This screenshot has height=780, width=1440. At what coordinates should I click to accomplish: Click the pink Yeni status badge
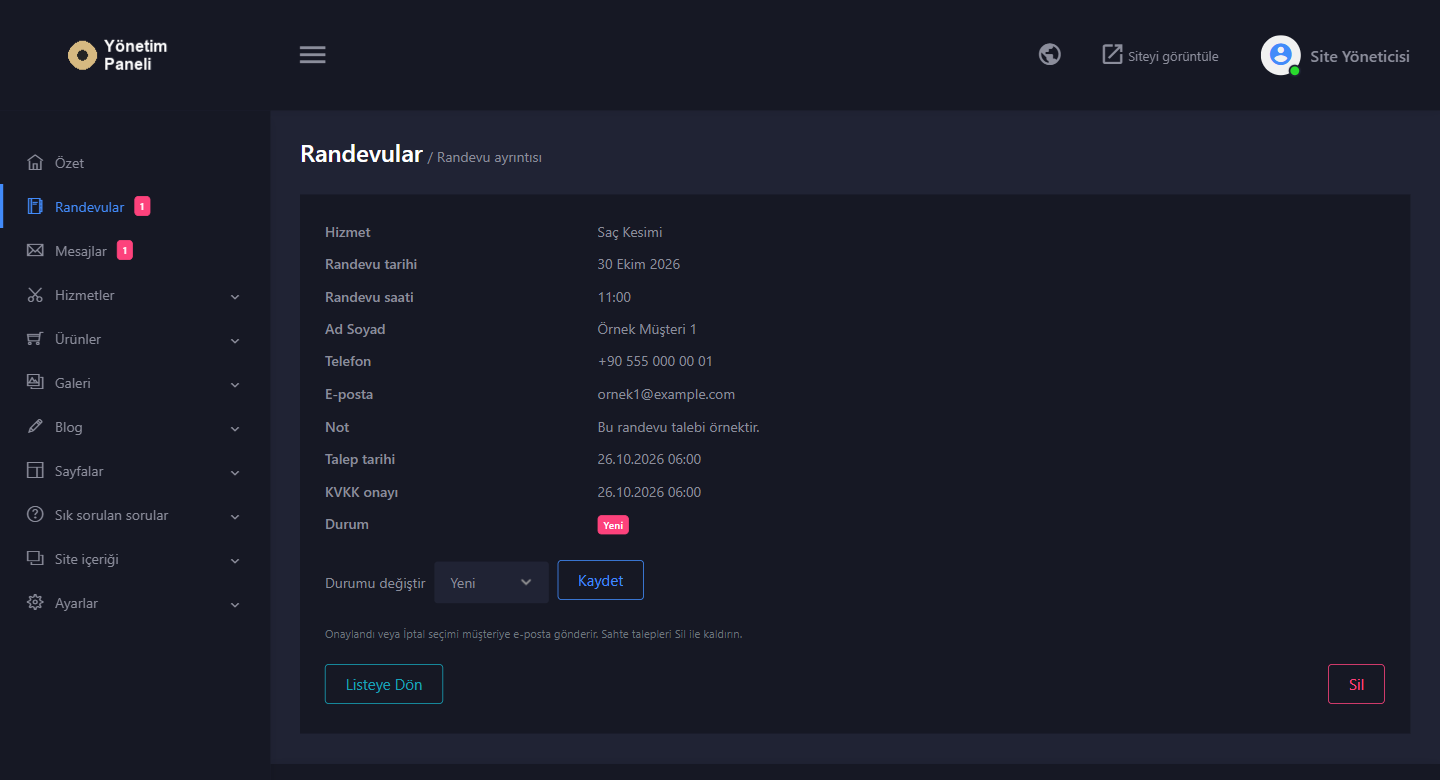tap(613, 525)
